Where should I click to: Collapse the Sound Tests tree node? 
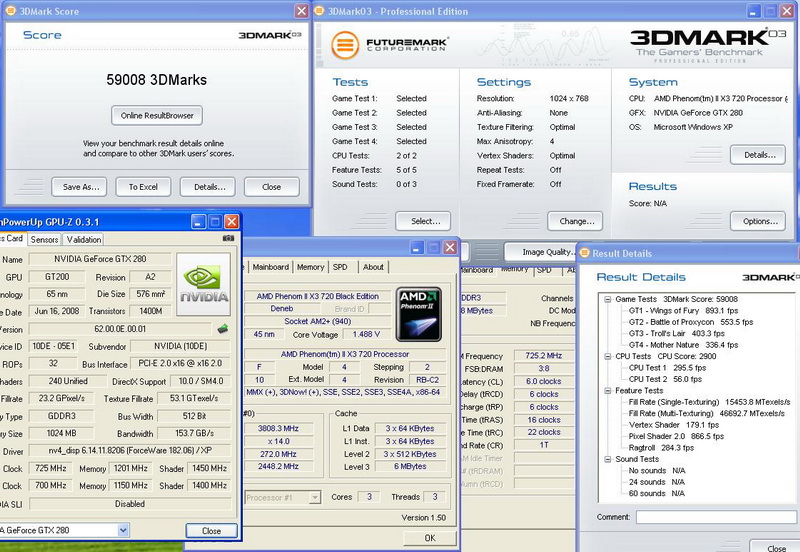tap(608, 459)
